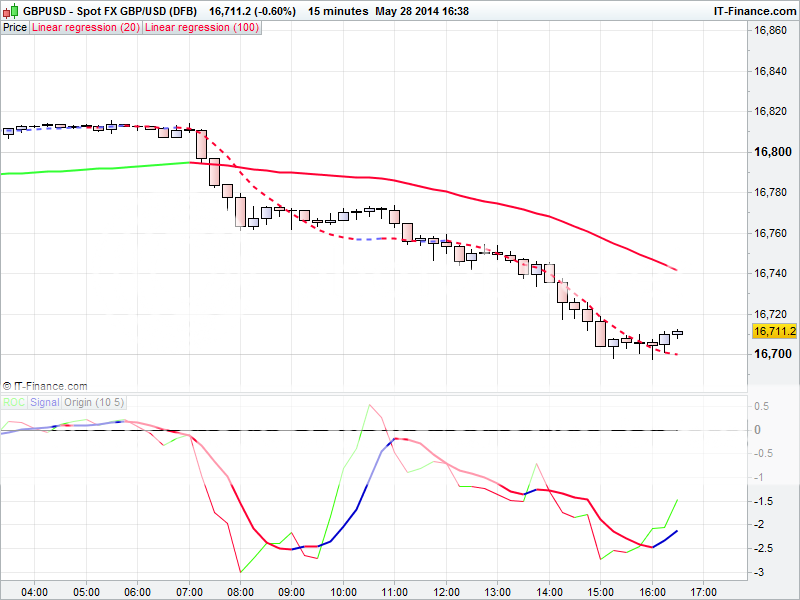Click the 16,740 price axis label
Image resolution: width=800 pixels, height=600 pixels.
[x=770, y=273]
